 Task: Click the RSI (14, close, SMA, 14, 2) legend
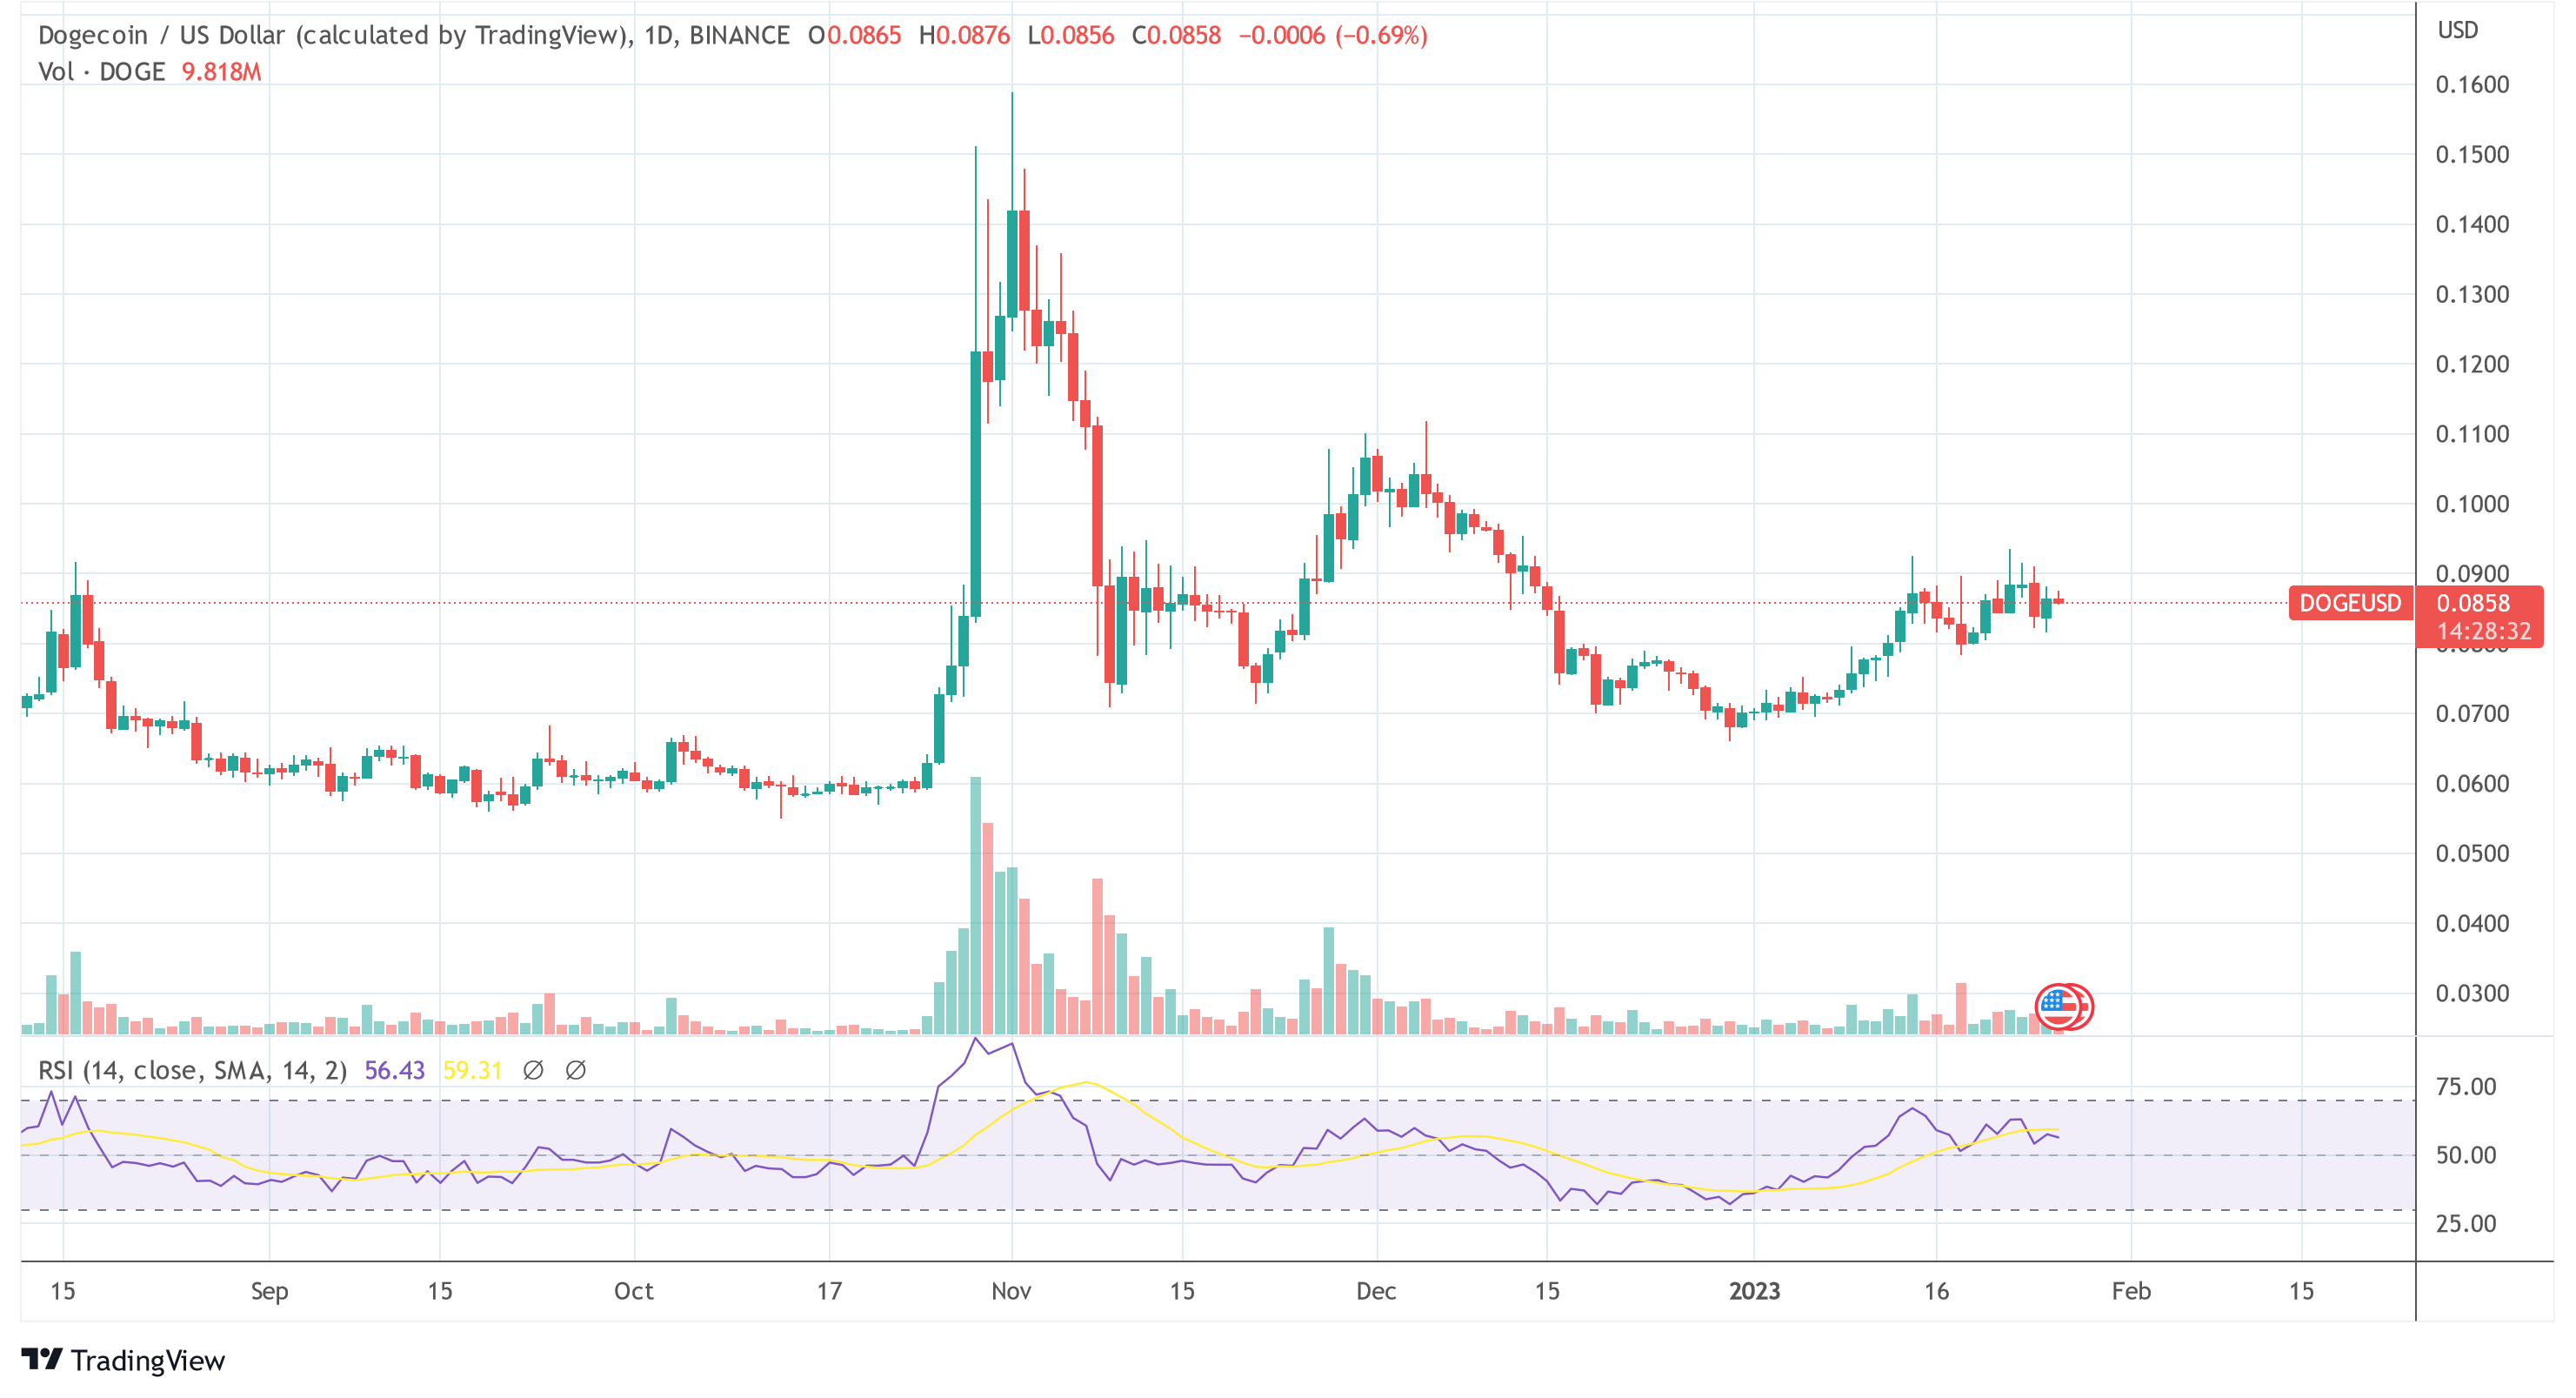click(193, 1070)
